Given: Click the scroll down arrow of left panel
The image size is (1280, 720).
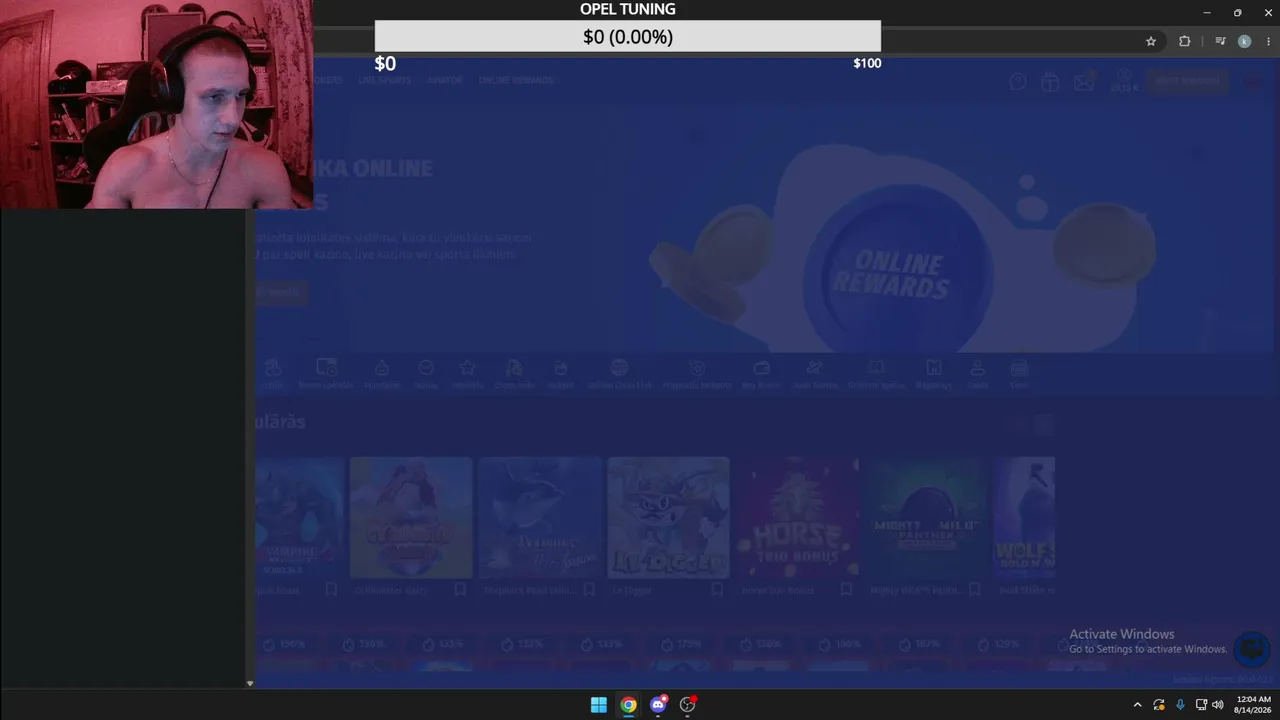Looking at the screenshot, I should 250,684.
